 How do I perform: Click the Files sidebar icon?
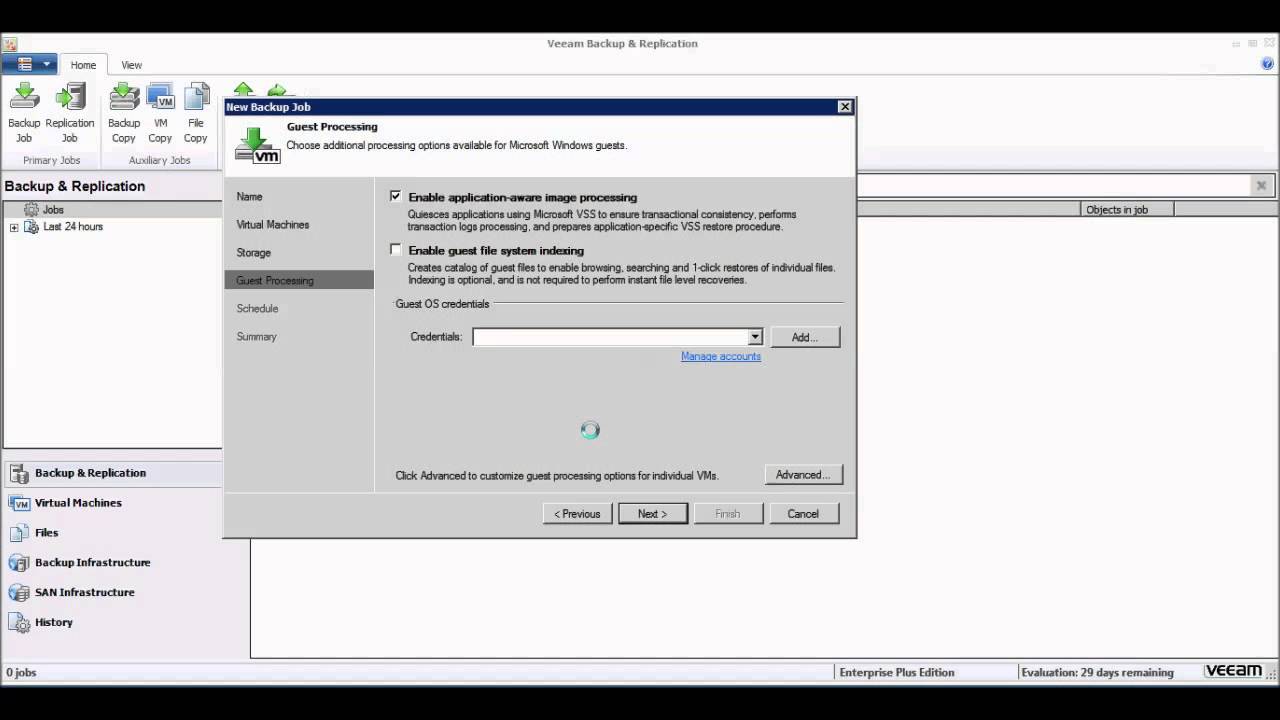19,533
